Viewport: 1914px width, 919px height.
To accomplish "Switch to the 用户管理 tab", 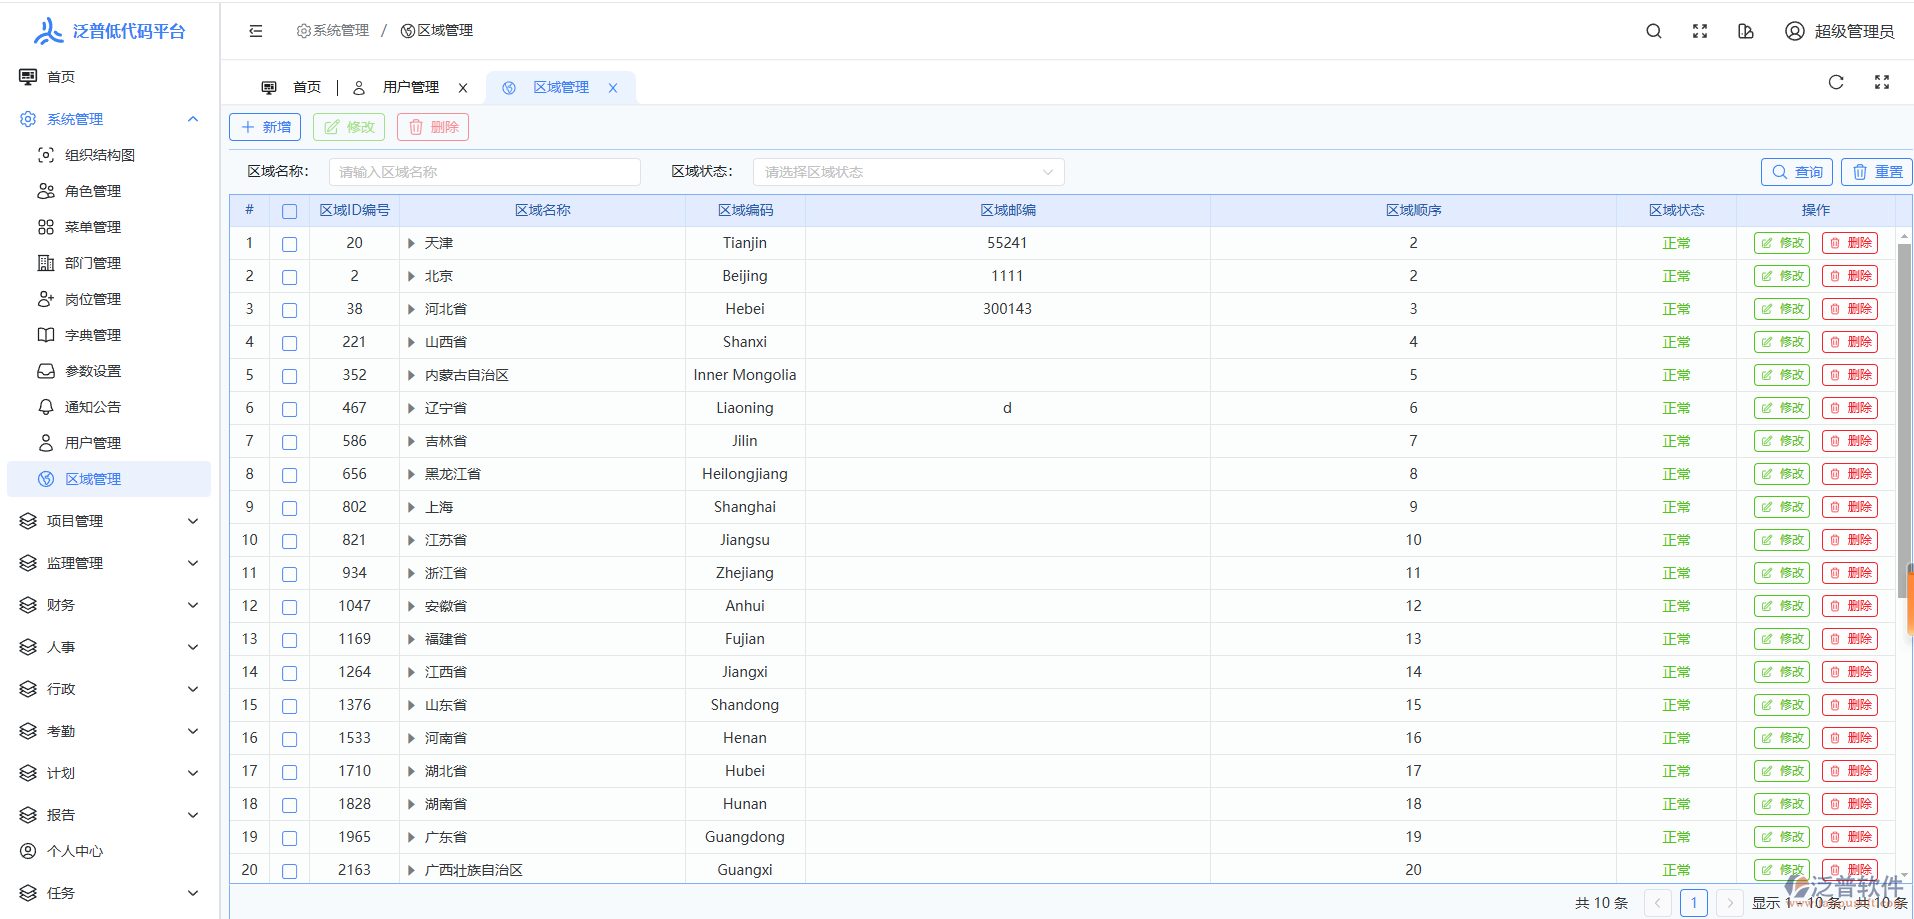I will [410, 88].
